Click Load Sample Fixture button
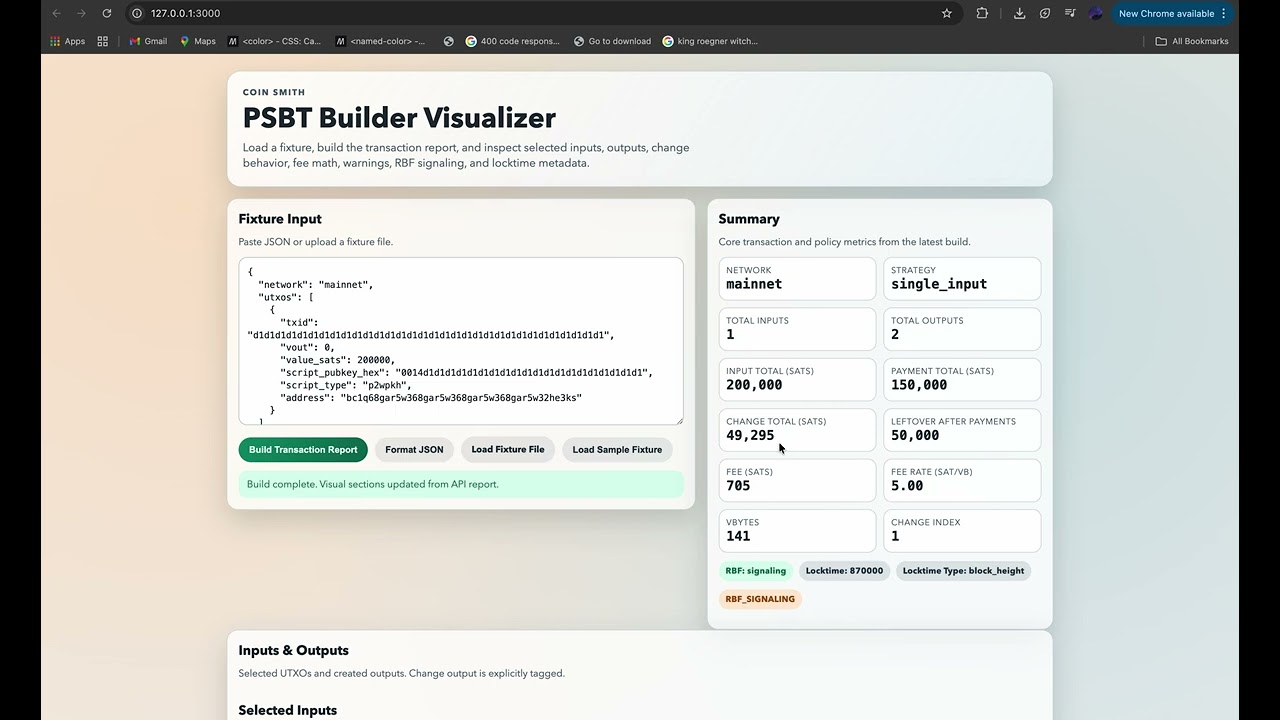 coord(617,450)
